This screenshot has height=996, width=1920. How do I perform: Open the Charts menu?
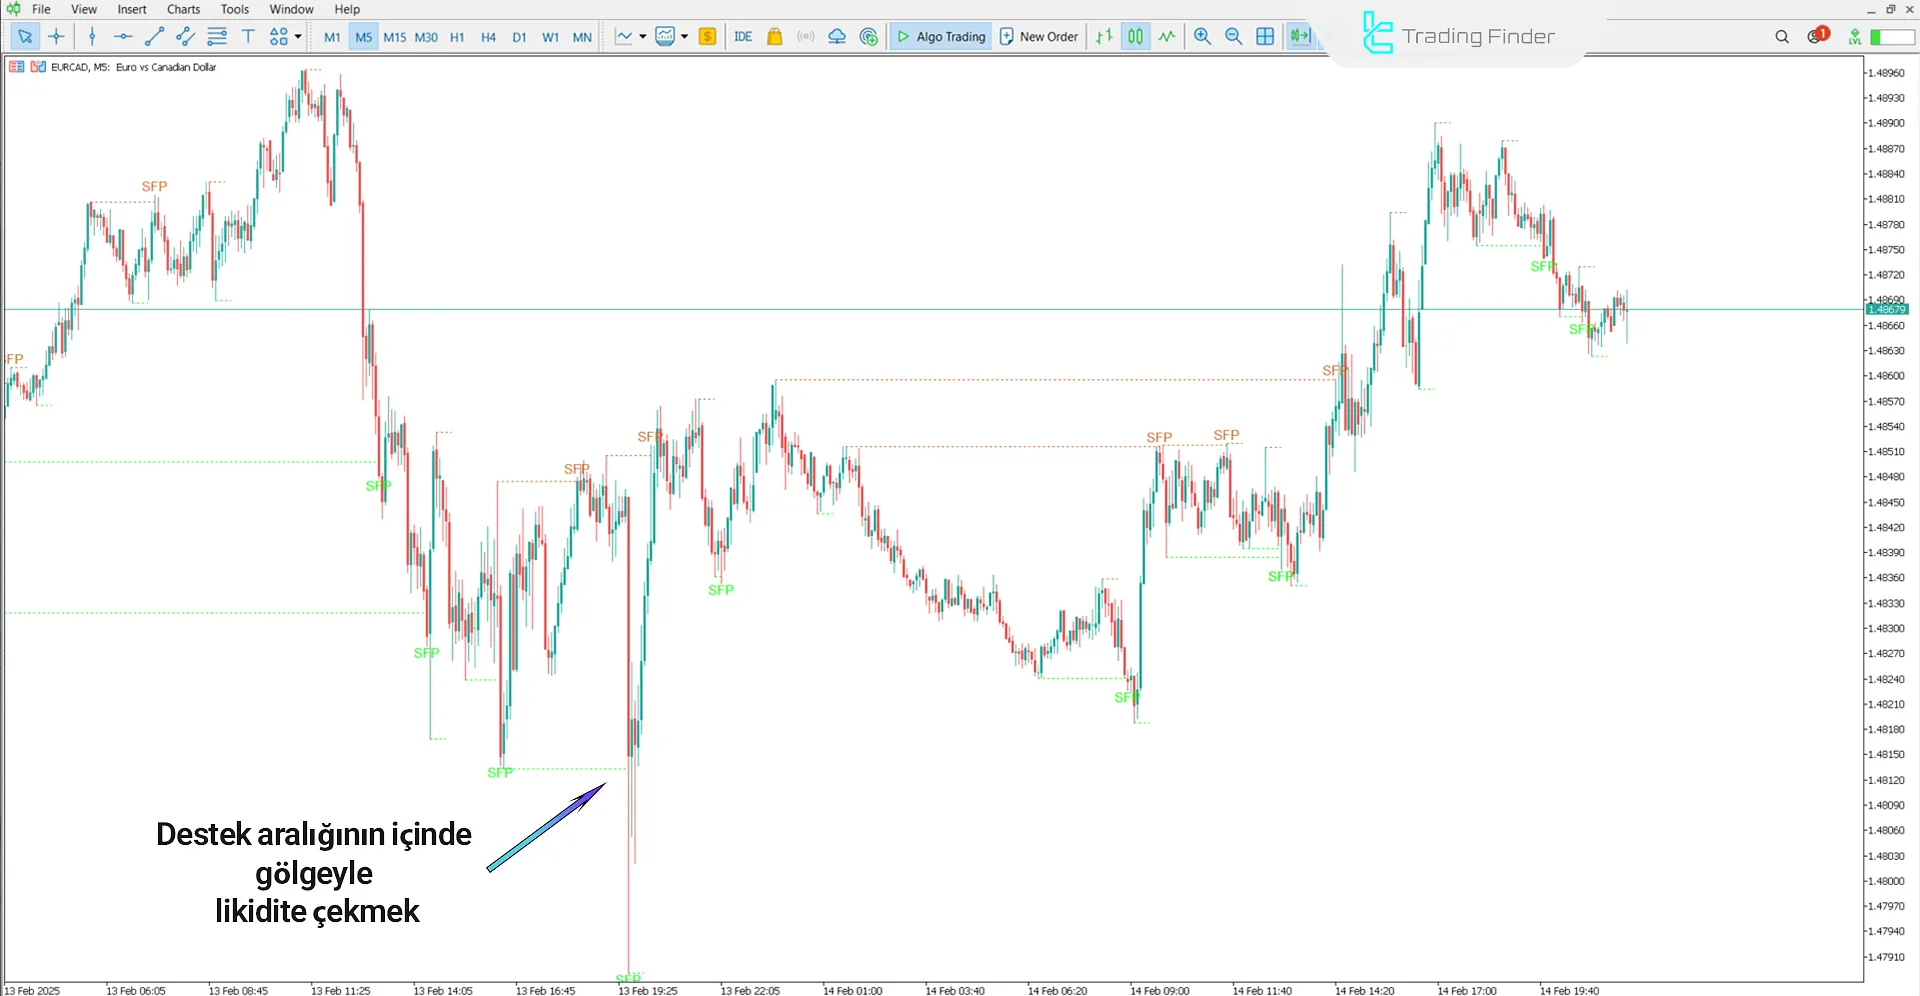pos(183,9)
